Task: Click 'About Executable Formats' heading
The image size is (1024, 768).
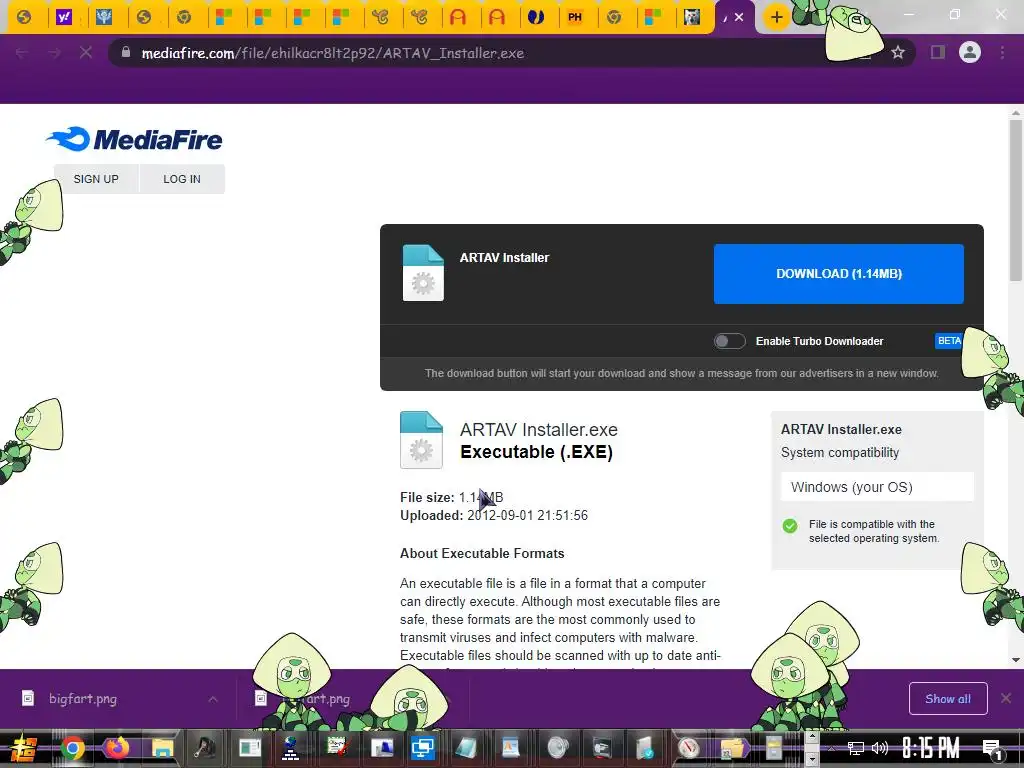Action: click(482, 553)
